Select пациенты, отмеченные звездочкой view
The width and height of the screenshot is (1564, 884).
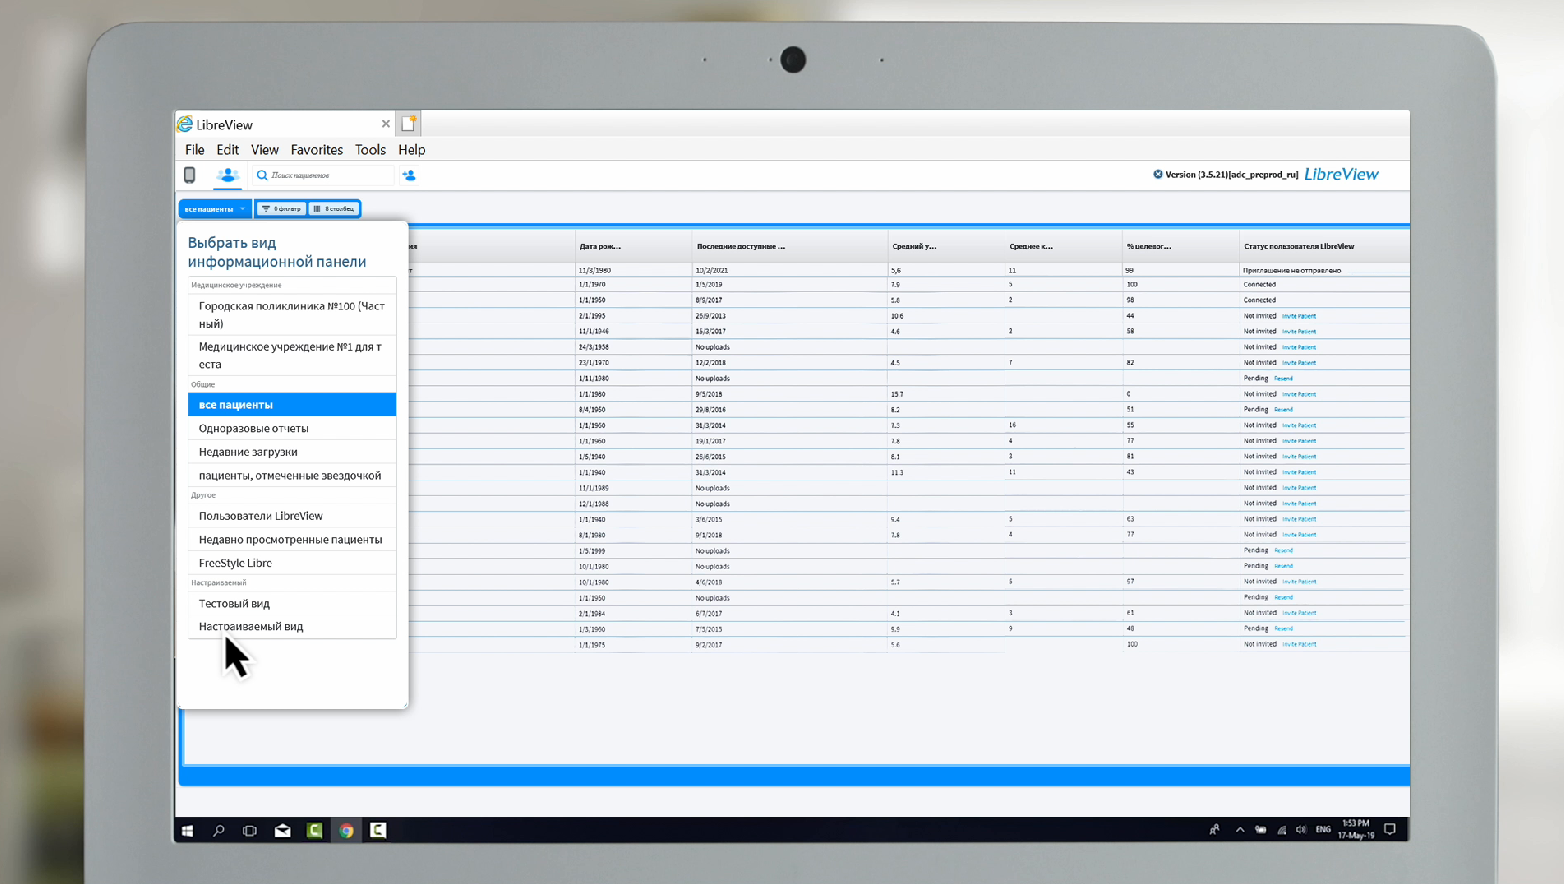coord(292,476)
